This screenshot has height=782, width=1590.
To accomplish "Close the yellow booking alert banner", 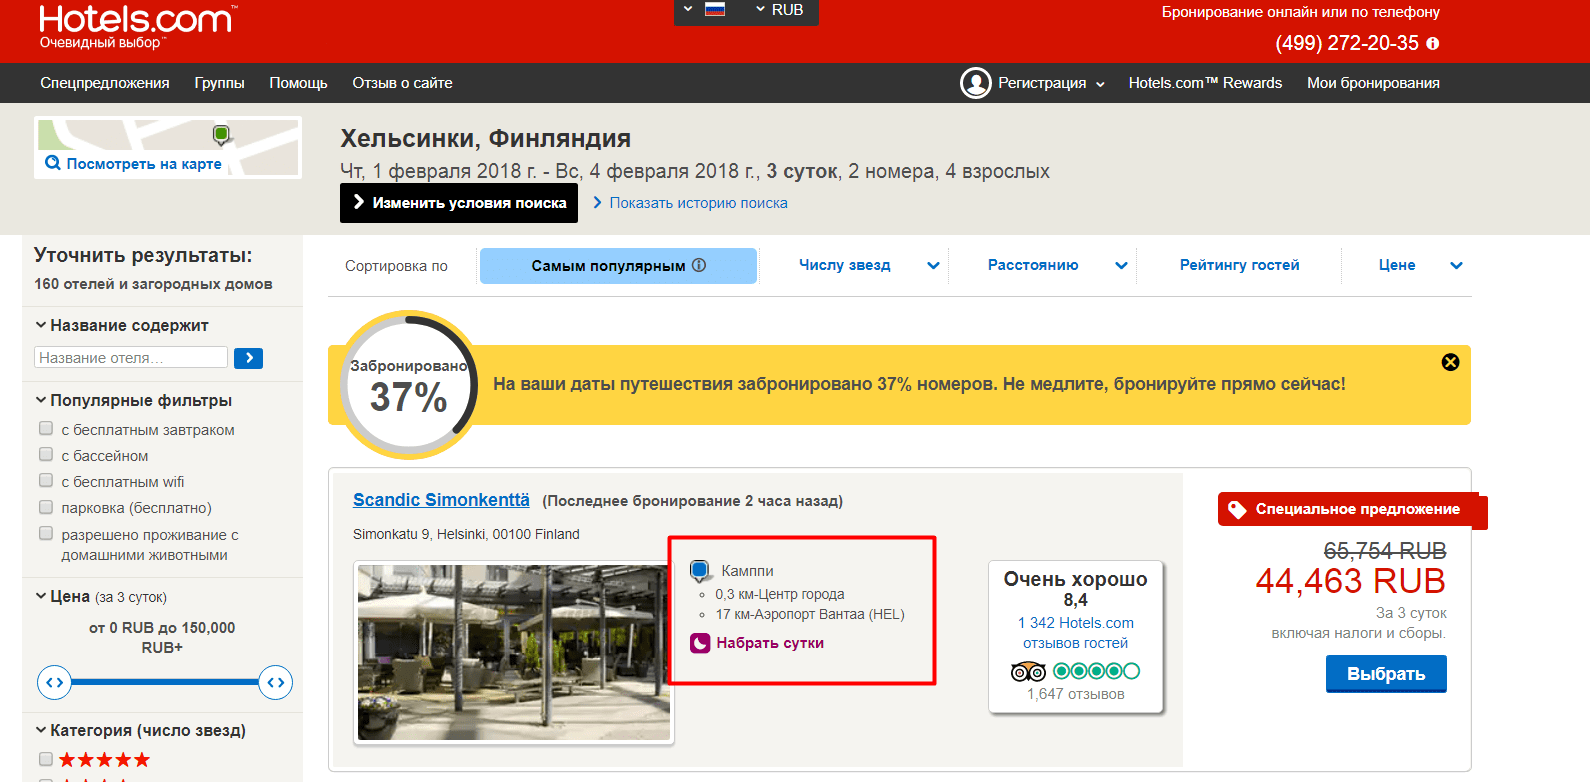I will click(x=1450, y=362).
